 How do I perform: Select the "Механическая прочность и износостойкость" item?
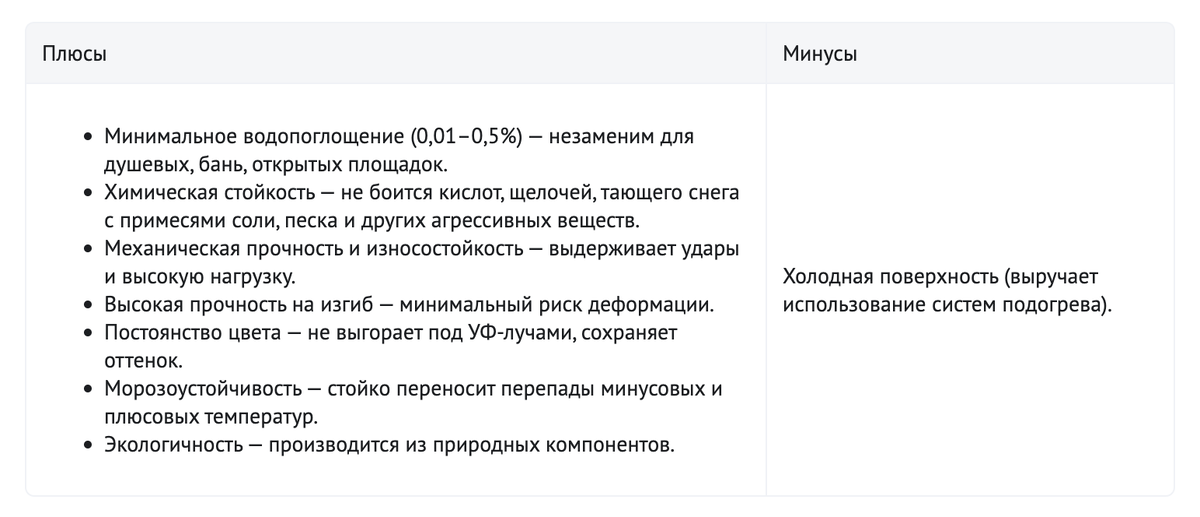click(421, 261)
